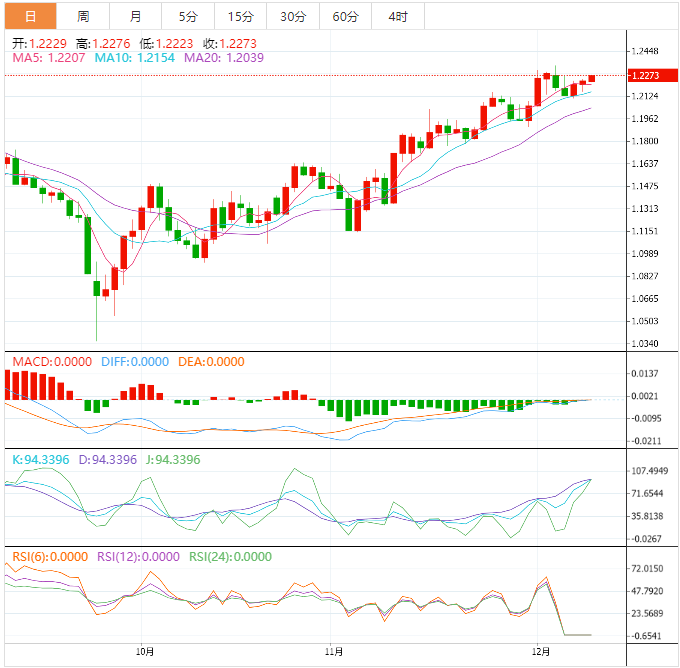The width and height of the screenshot is (680, 668).
Task: Open the 15分 timeframe tab
Action: point(240,16)
